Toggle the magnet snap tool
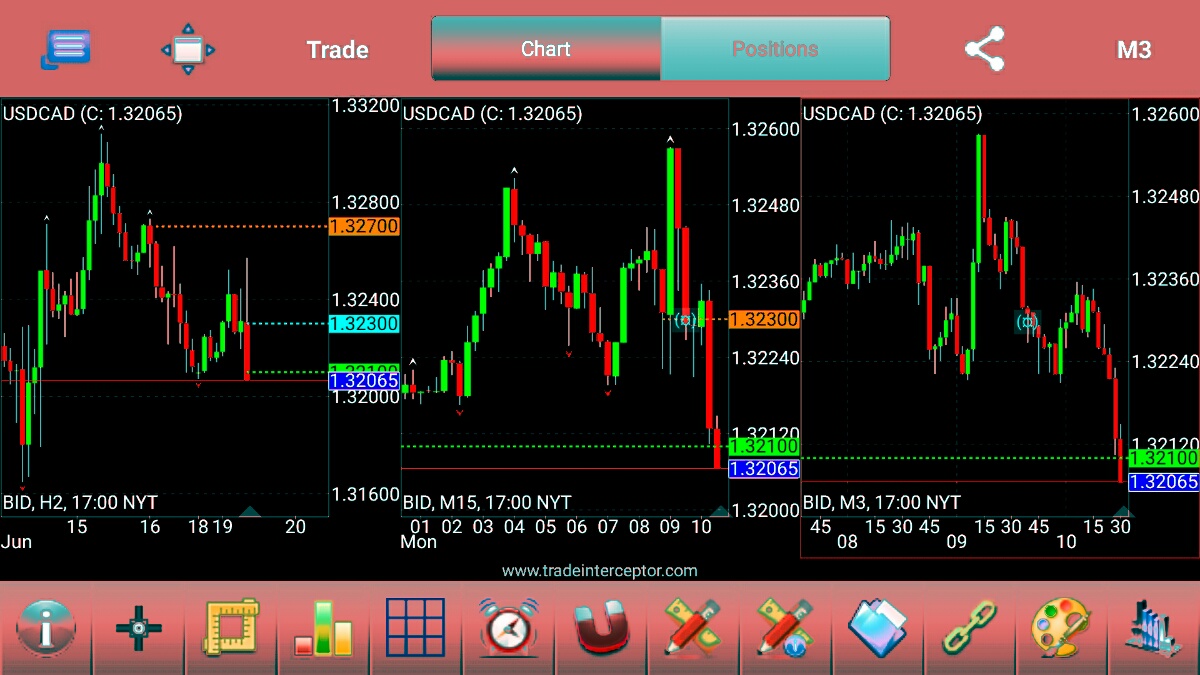 point(600,629)
